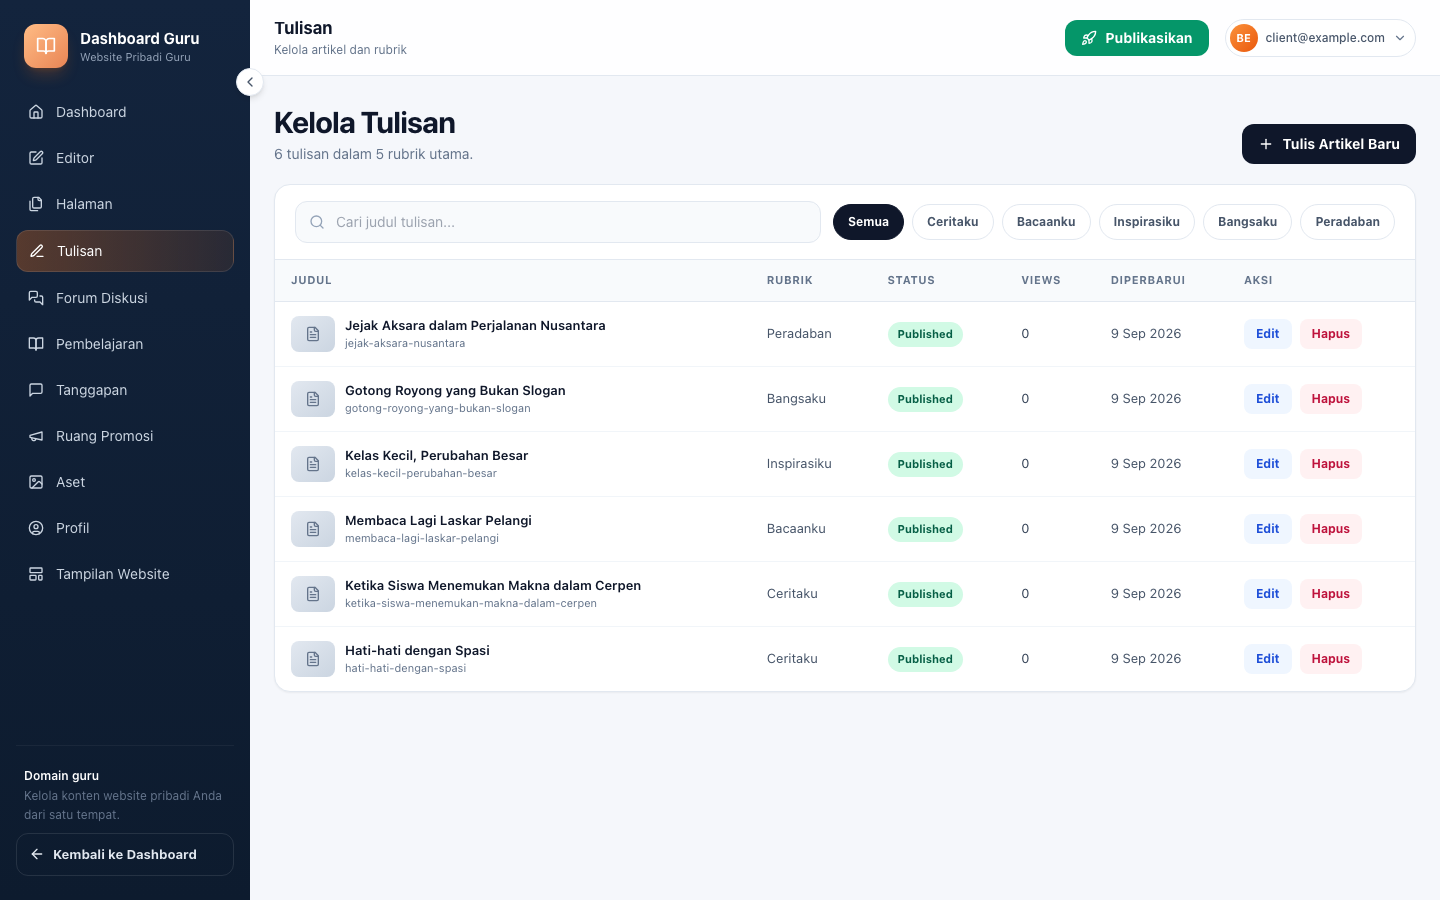Image resolution: width=1440 pixels, height=900 pixels.
Task: Click the Editor pencil-square icon
Action: click(36, 158)
